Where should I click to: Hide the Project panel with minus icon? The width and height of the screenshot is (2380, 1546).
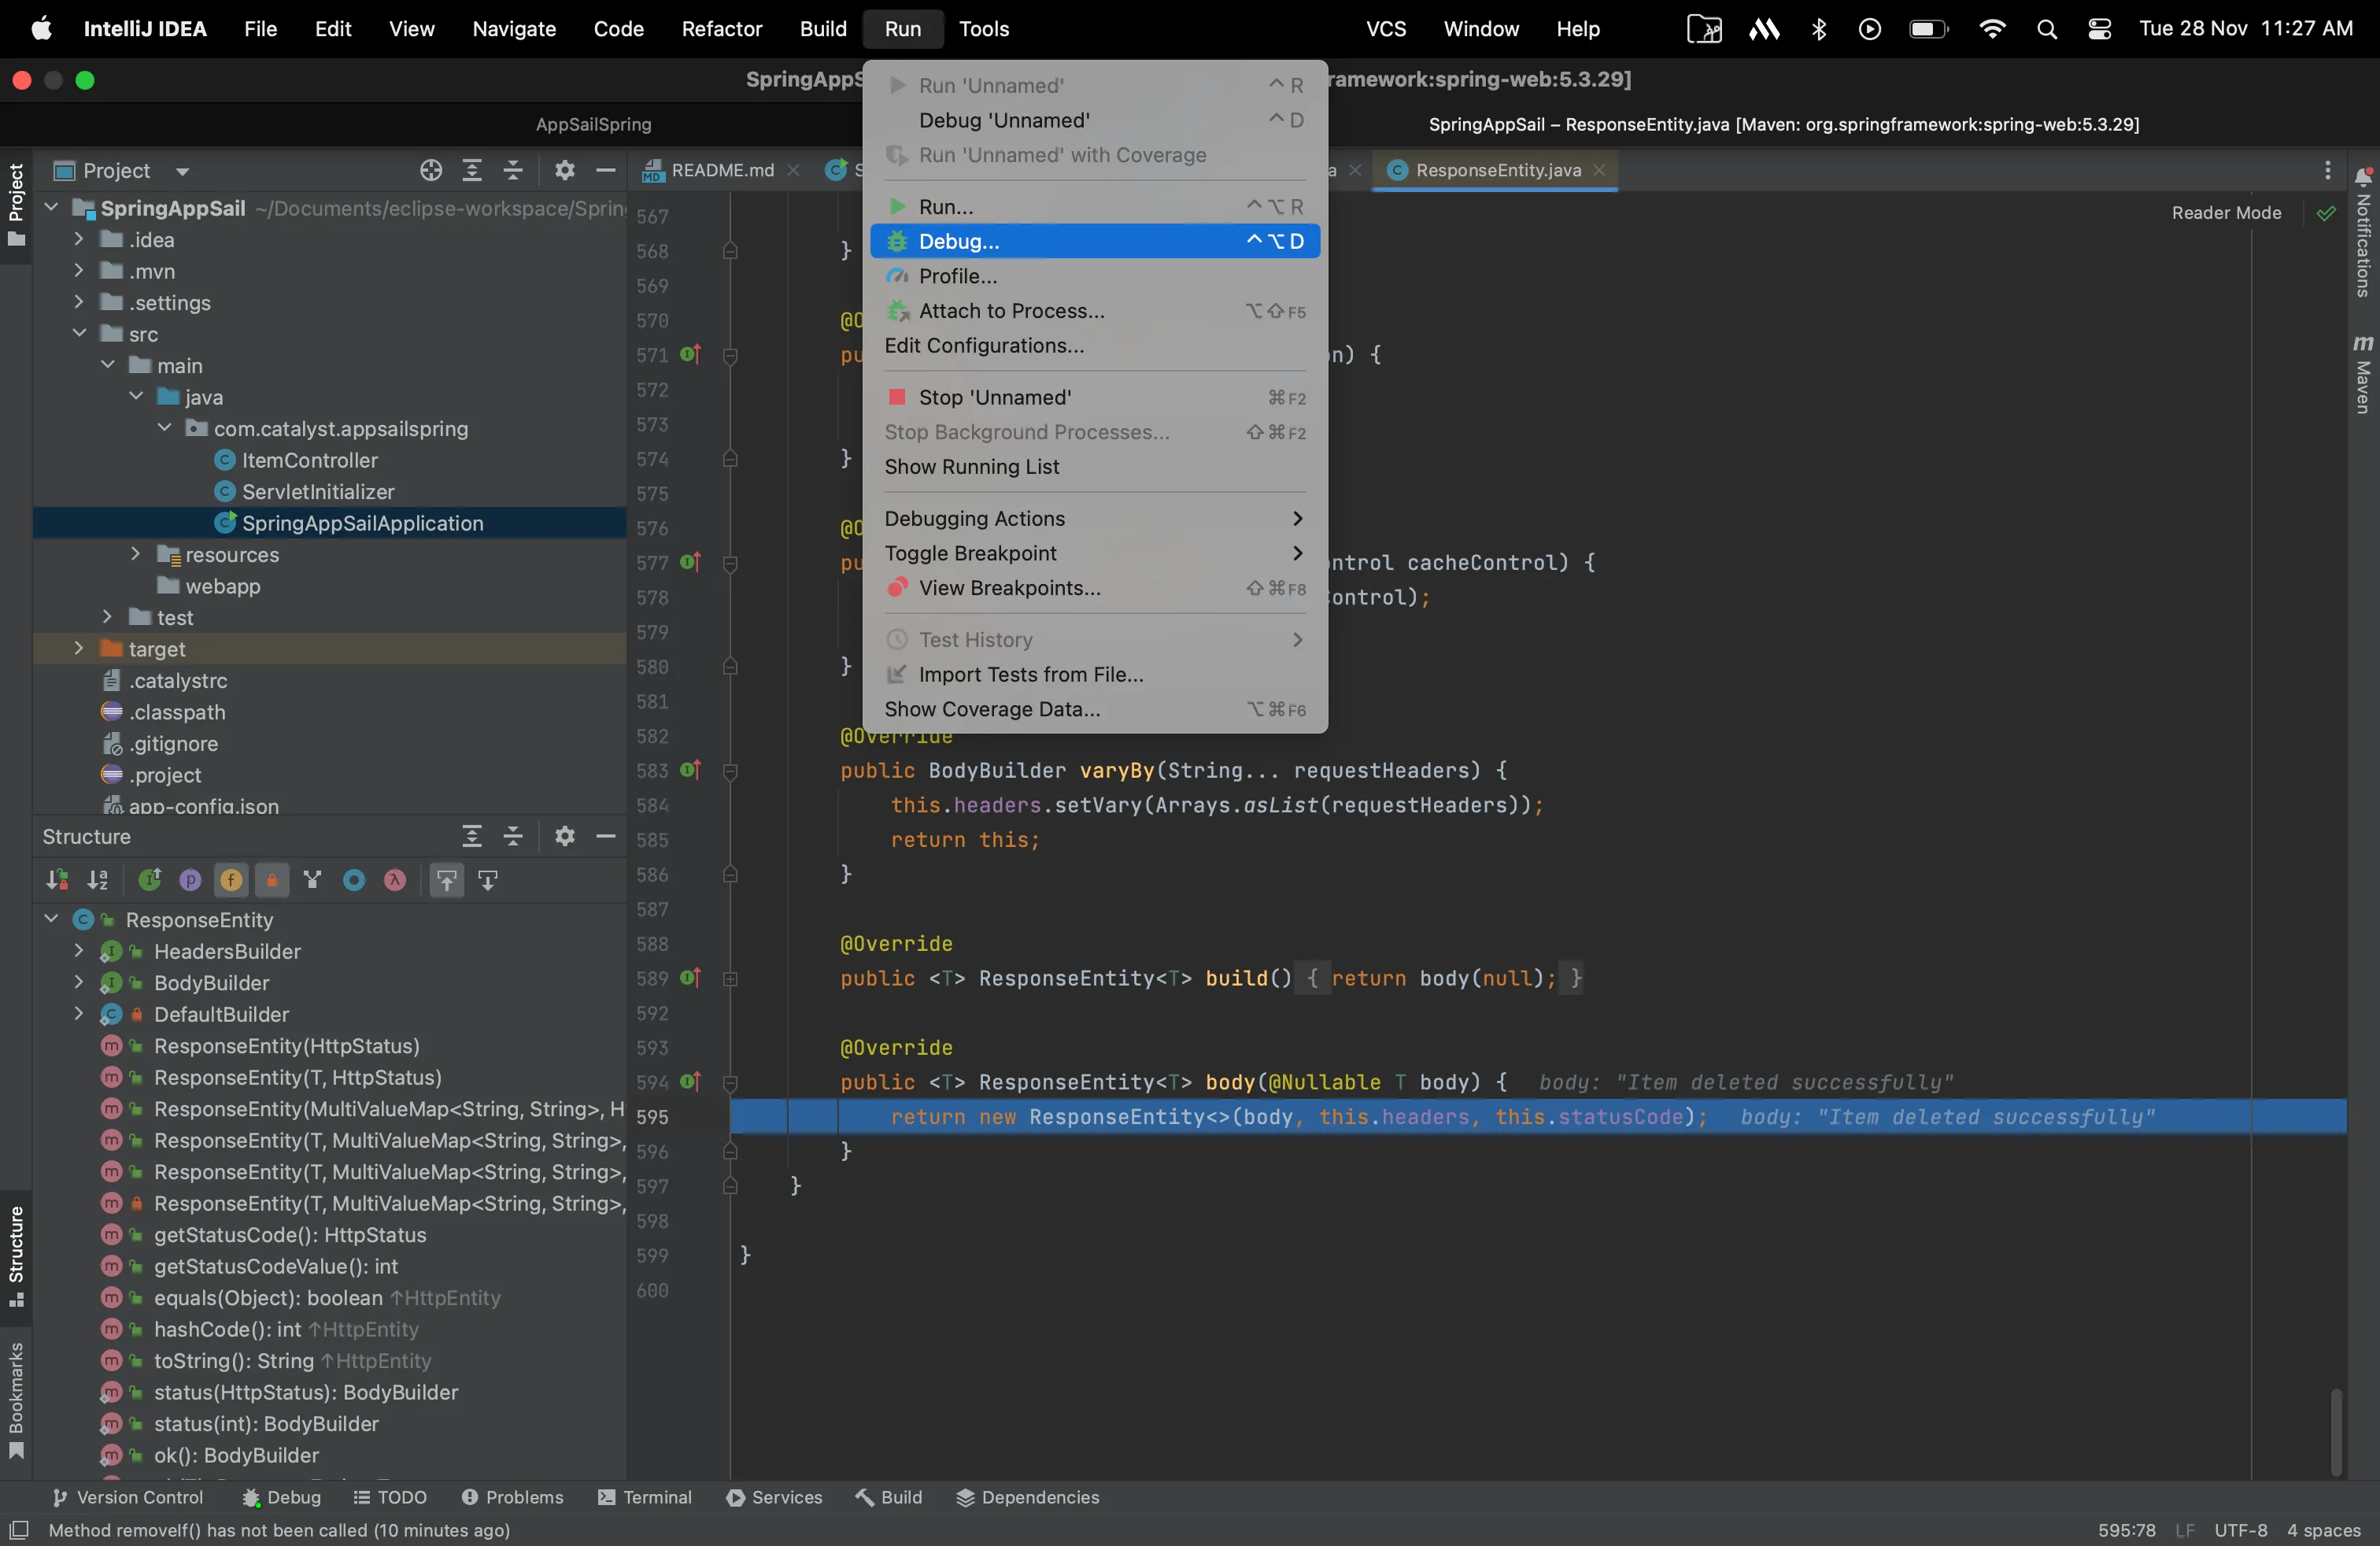coord(606,170)
